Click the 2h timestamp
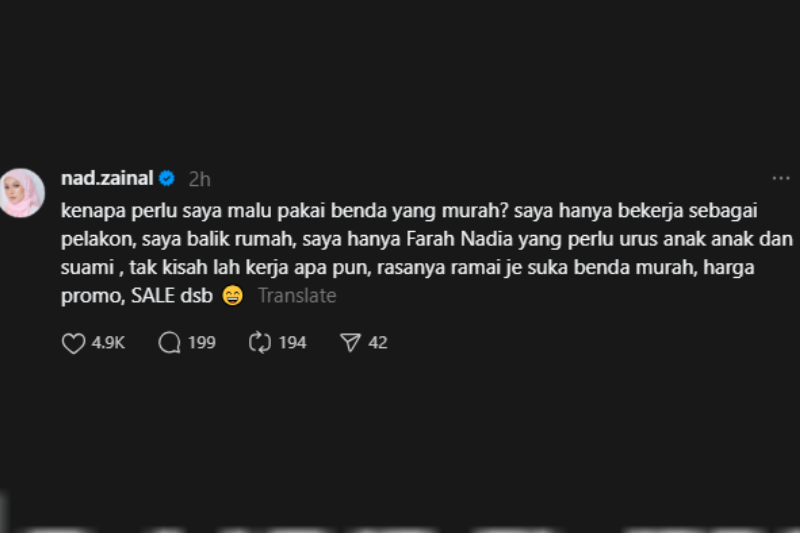This screenshot has width=800, height=533. 199,179
